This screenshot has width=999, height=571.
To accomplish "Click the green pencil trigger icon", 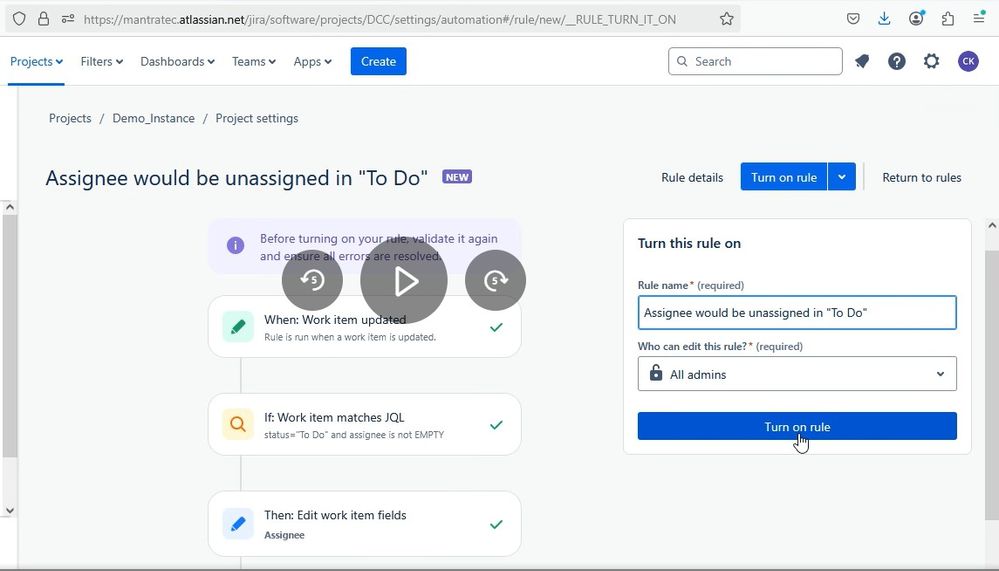I will [238, 327].
